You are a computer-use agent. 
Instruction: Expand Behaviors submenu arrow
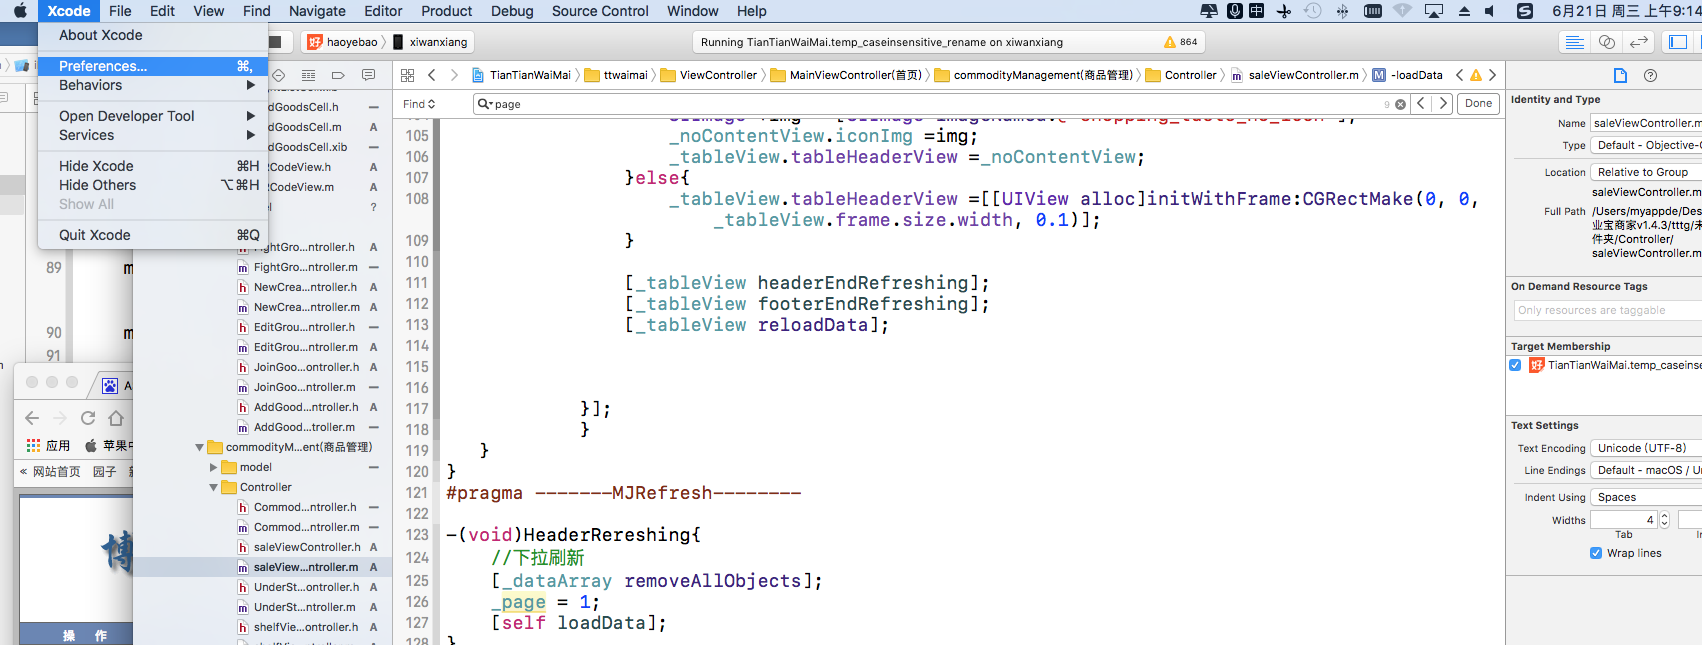click(251, 85)
